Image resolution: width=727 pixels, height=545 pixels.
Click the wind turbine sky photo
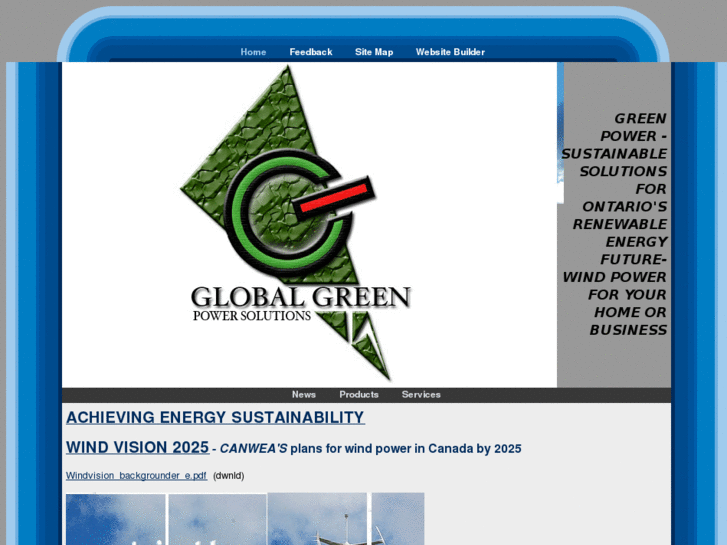point(245,519)
